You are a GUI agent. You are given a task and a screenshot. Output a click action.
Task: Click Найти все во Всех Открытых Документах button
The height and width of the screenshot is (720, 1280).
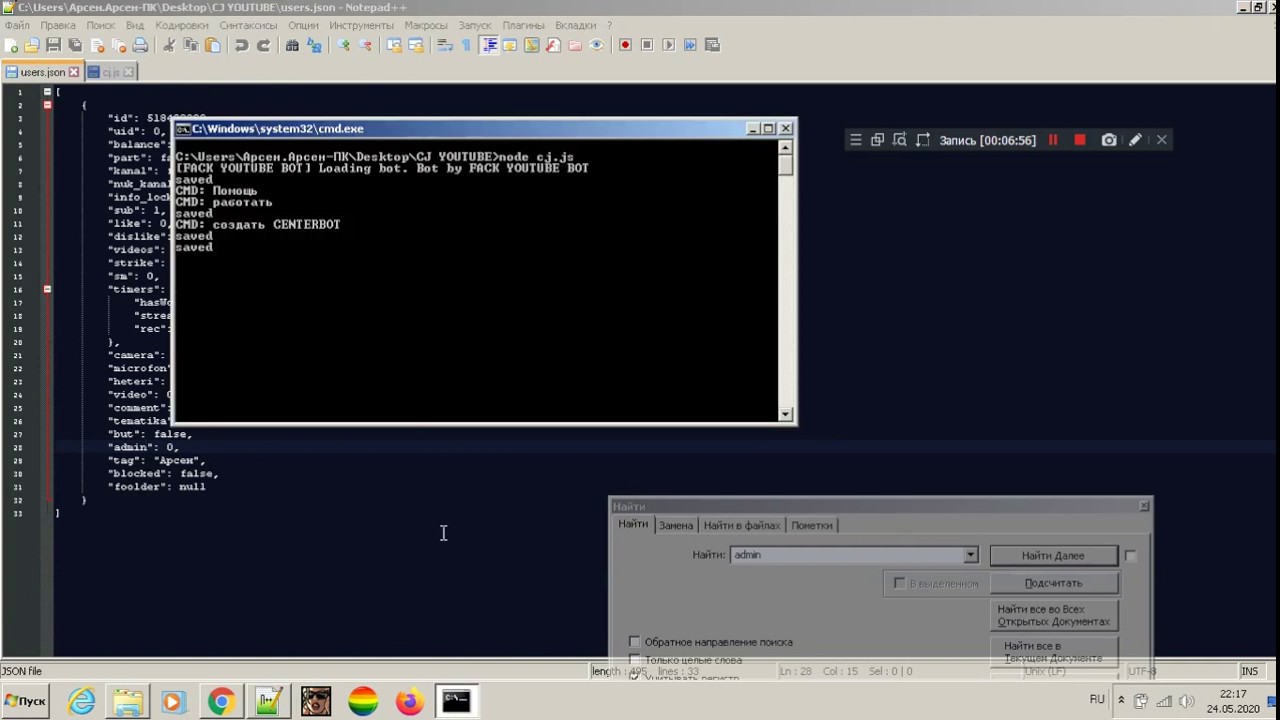coord(1053,615)
